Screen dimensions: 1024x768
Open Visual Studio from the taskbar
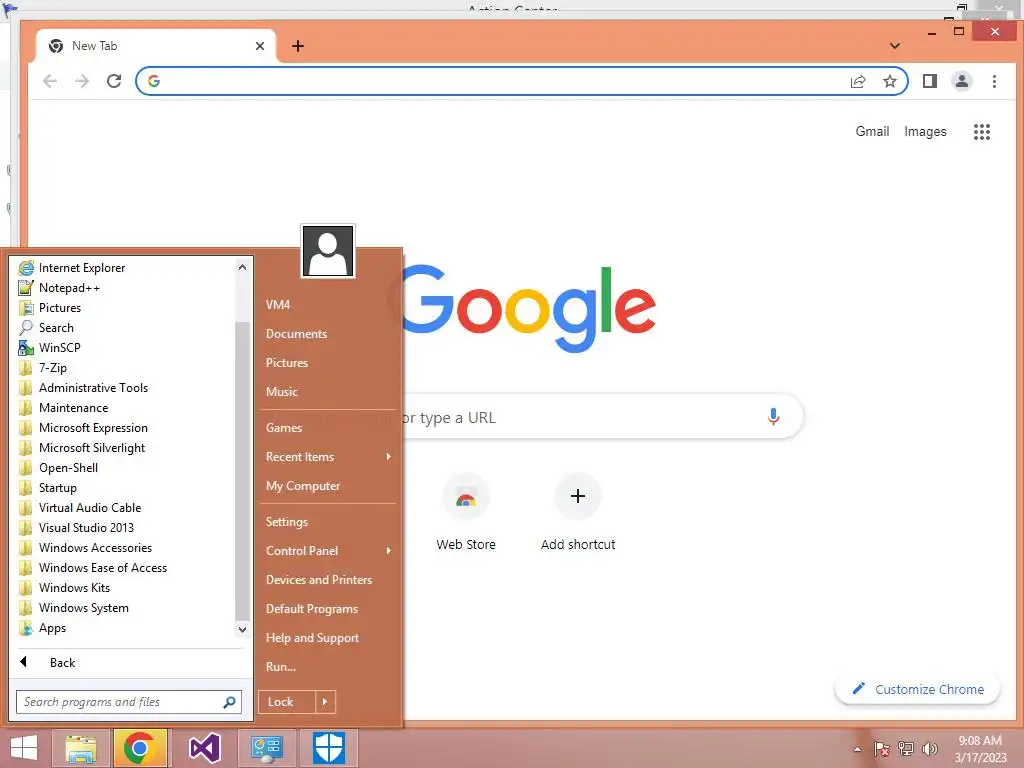pos(204,748)
